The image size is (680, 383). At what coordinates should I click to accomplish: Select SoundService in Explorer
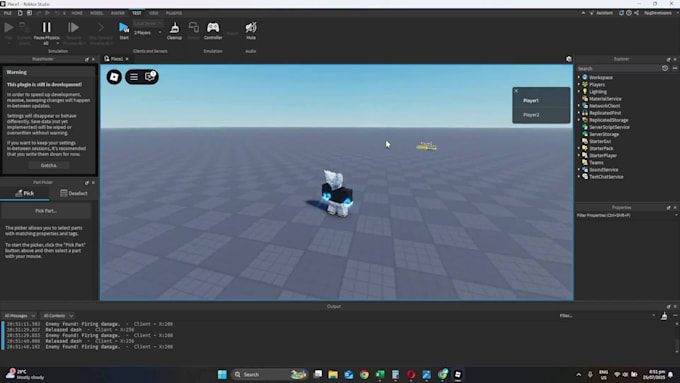coord(603,170)
